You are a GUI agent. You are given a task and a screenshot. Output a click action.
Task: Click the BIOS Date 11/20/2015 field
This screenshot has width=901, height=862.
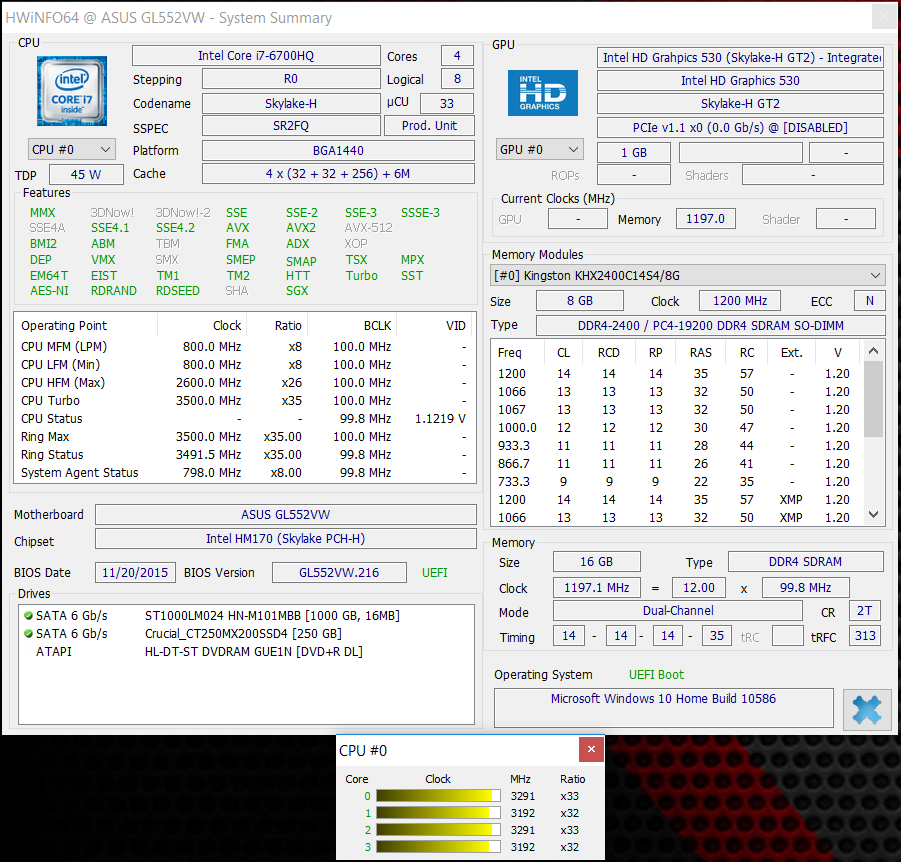[135, 572]
